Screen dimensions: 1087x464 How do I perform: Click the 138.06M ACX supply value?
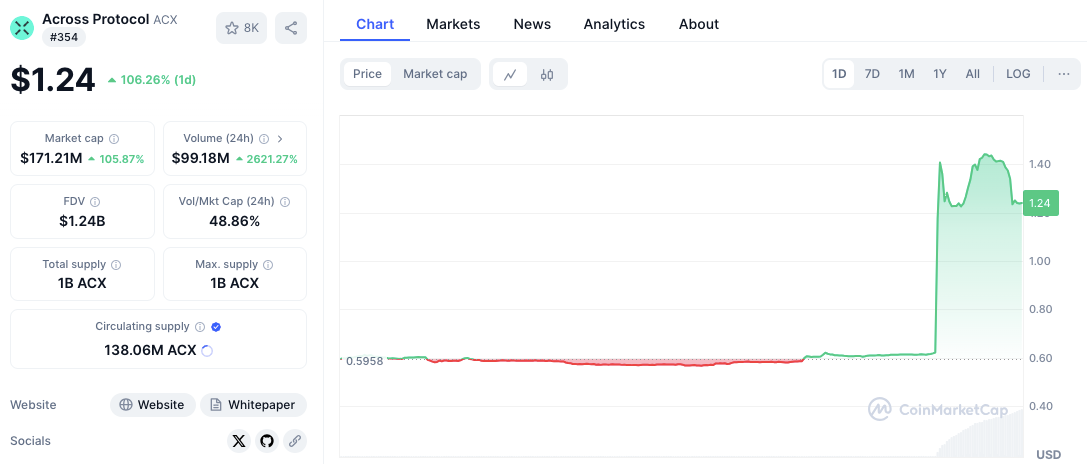coord(150,351)
